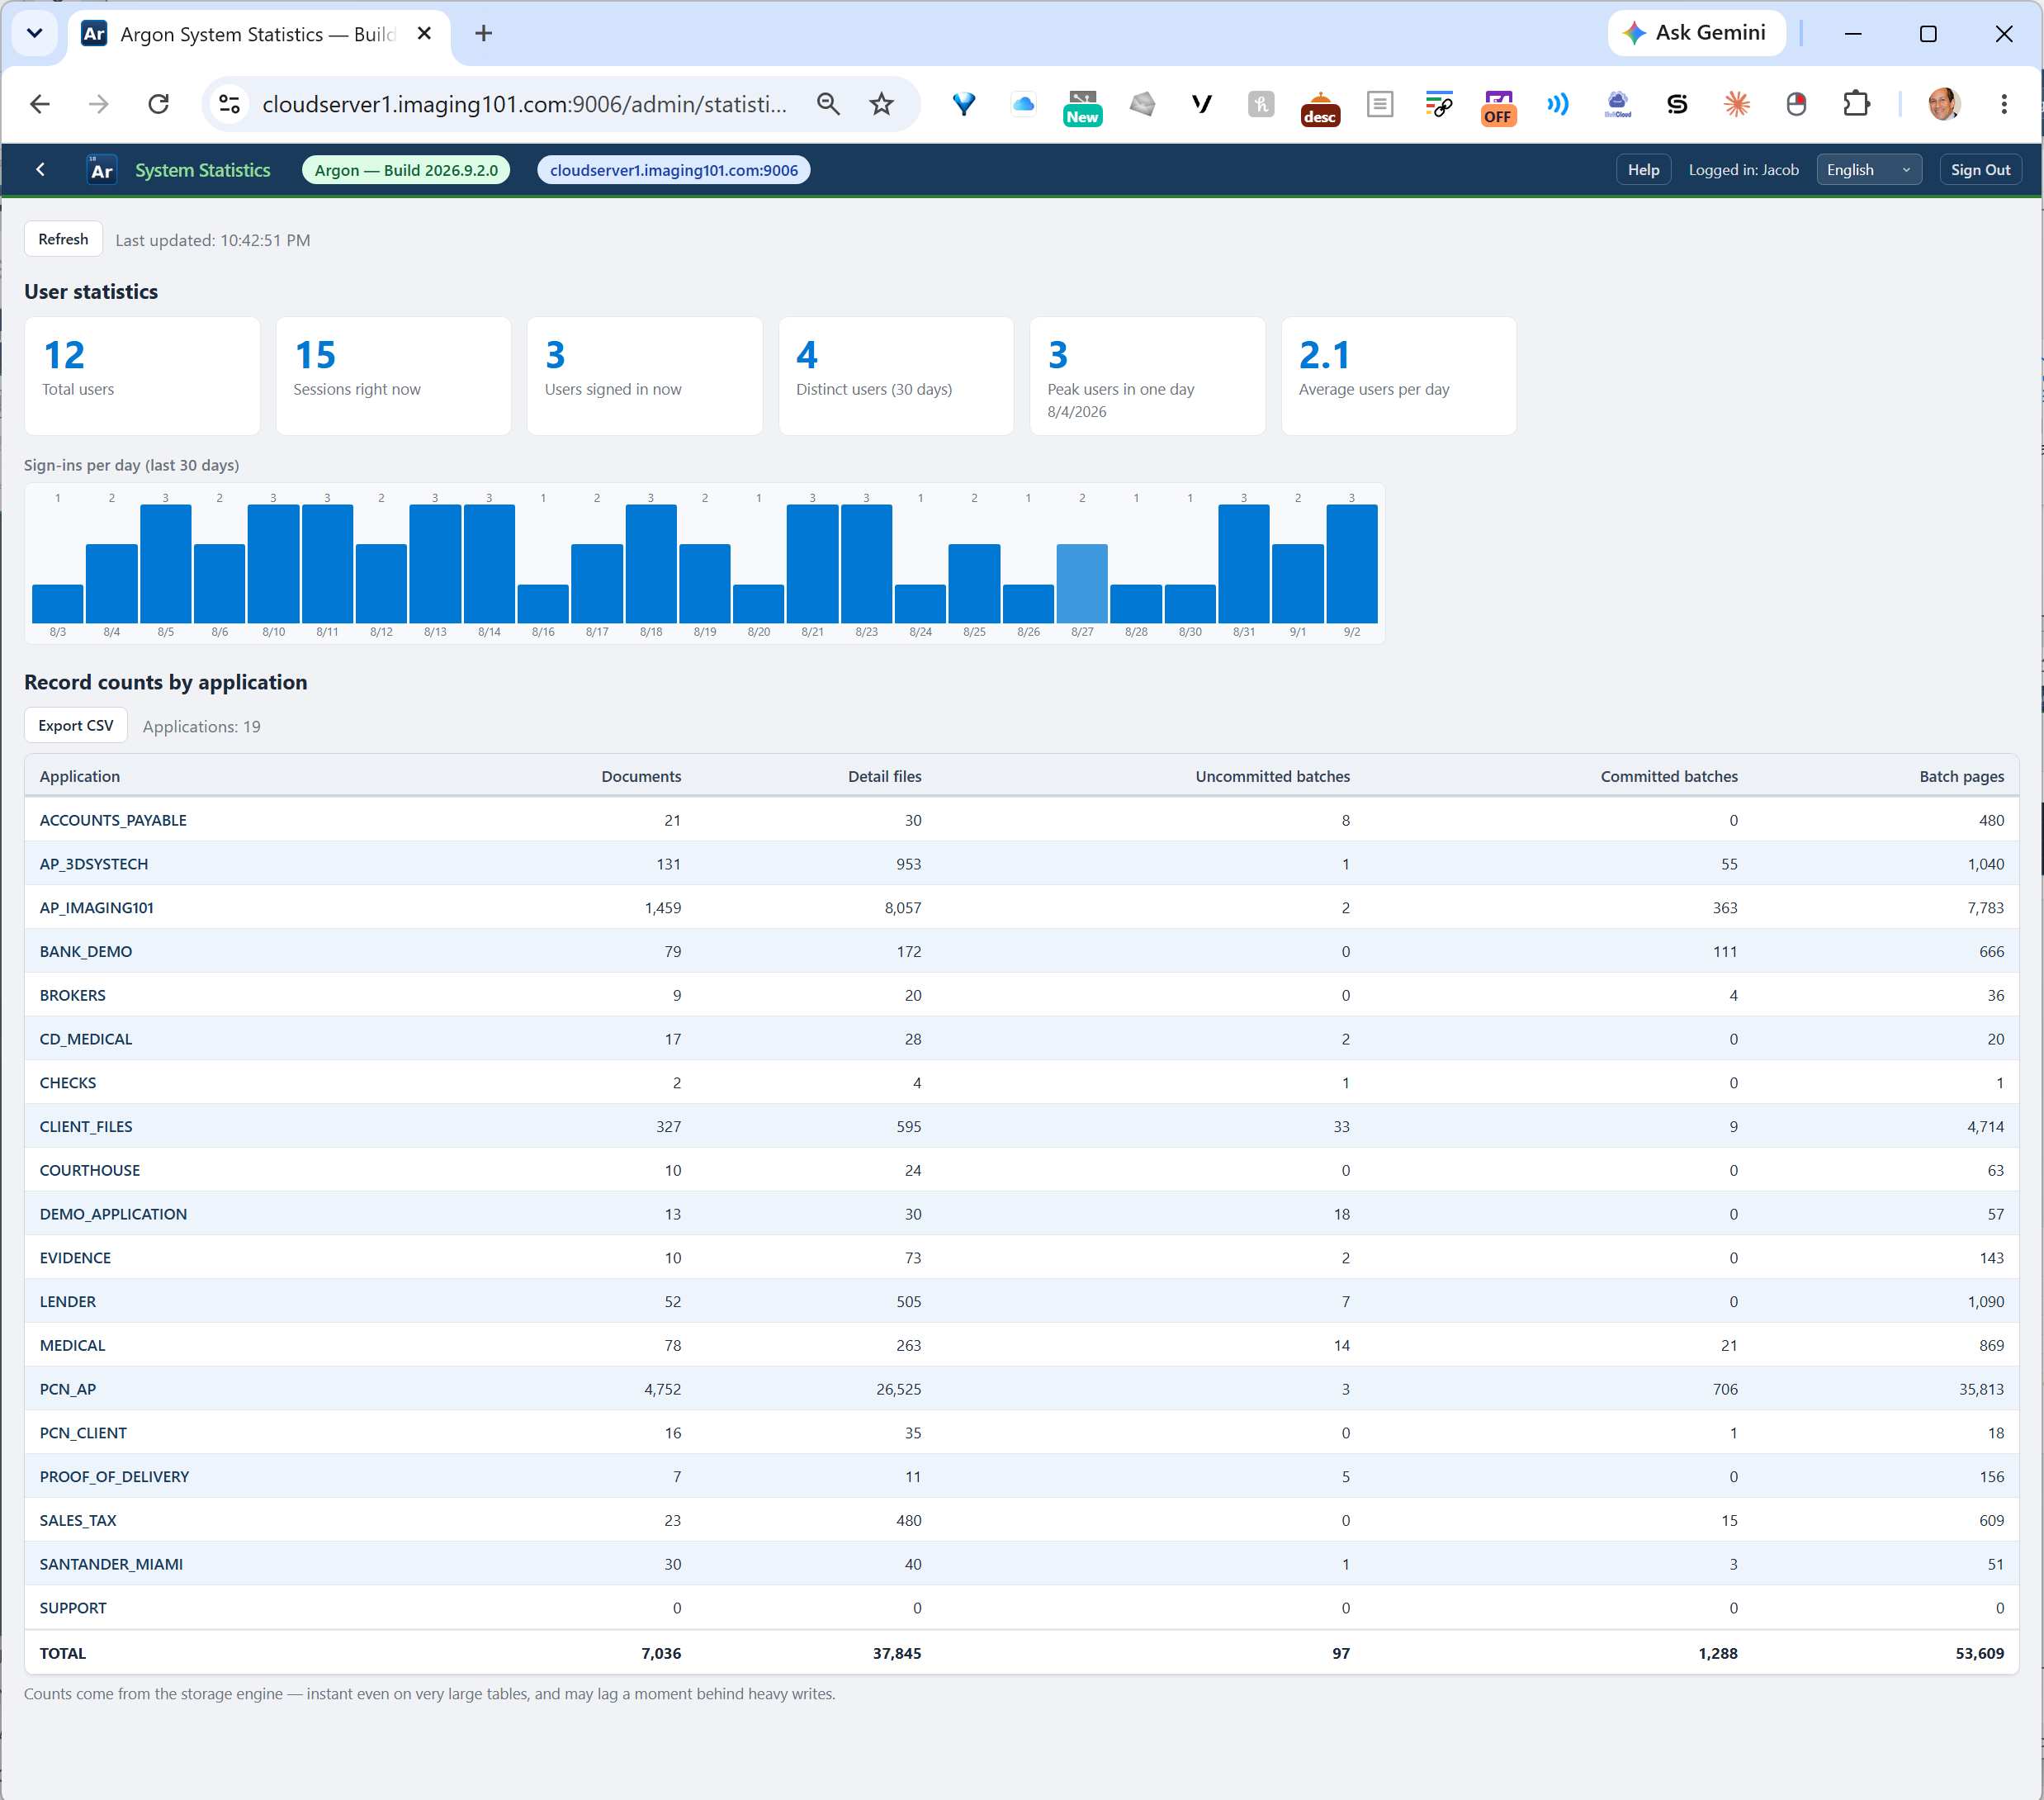Screen dimensions: 2044x1800
Task: Click the Detail files column header
Action: [885, 776]
